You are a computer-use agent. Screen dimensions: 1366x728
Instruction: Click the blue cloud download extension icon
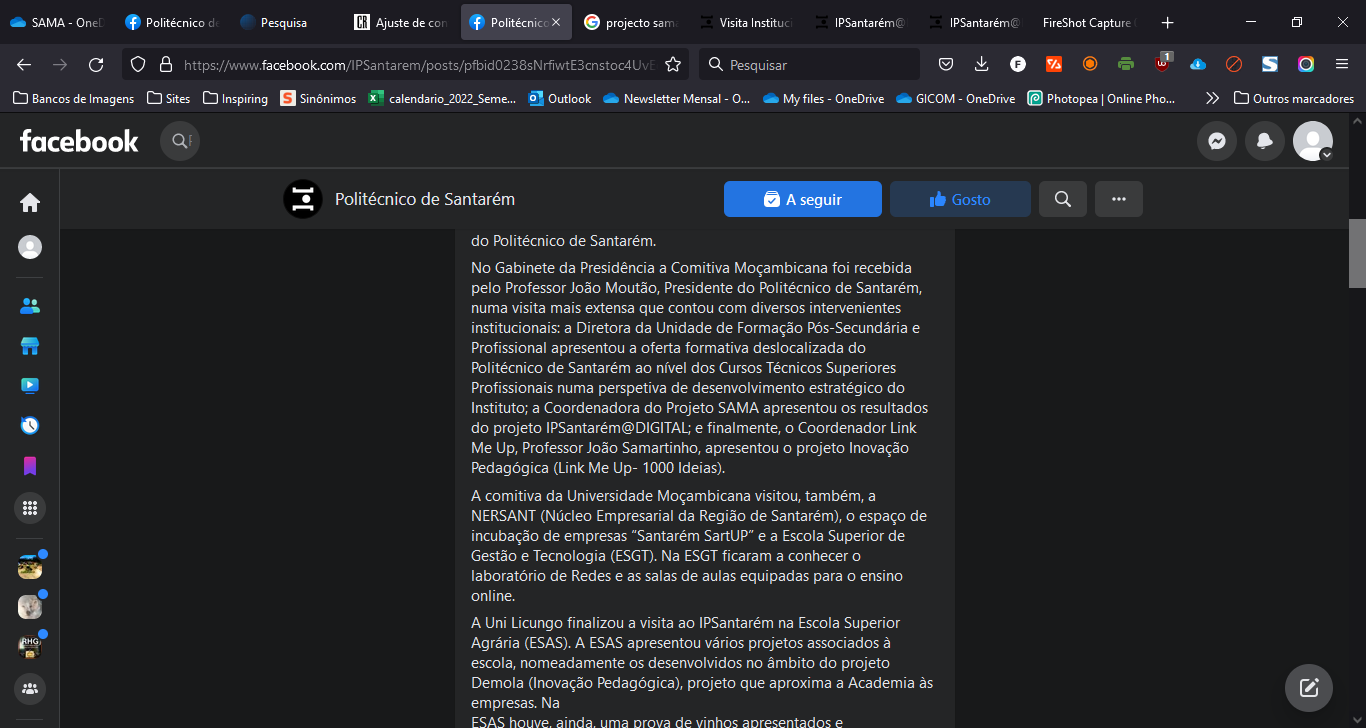(1198, 64)
